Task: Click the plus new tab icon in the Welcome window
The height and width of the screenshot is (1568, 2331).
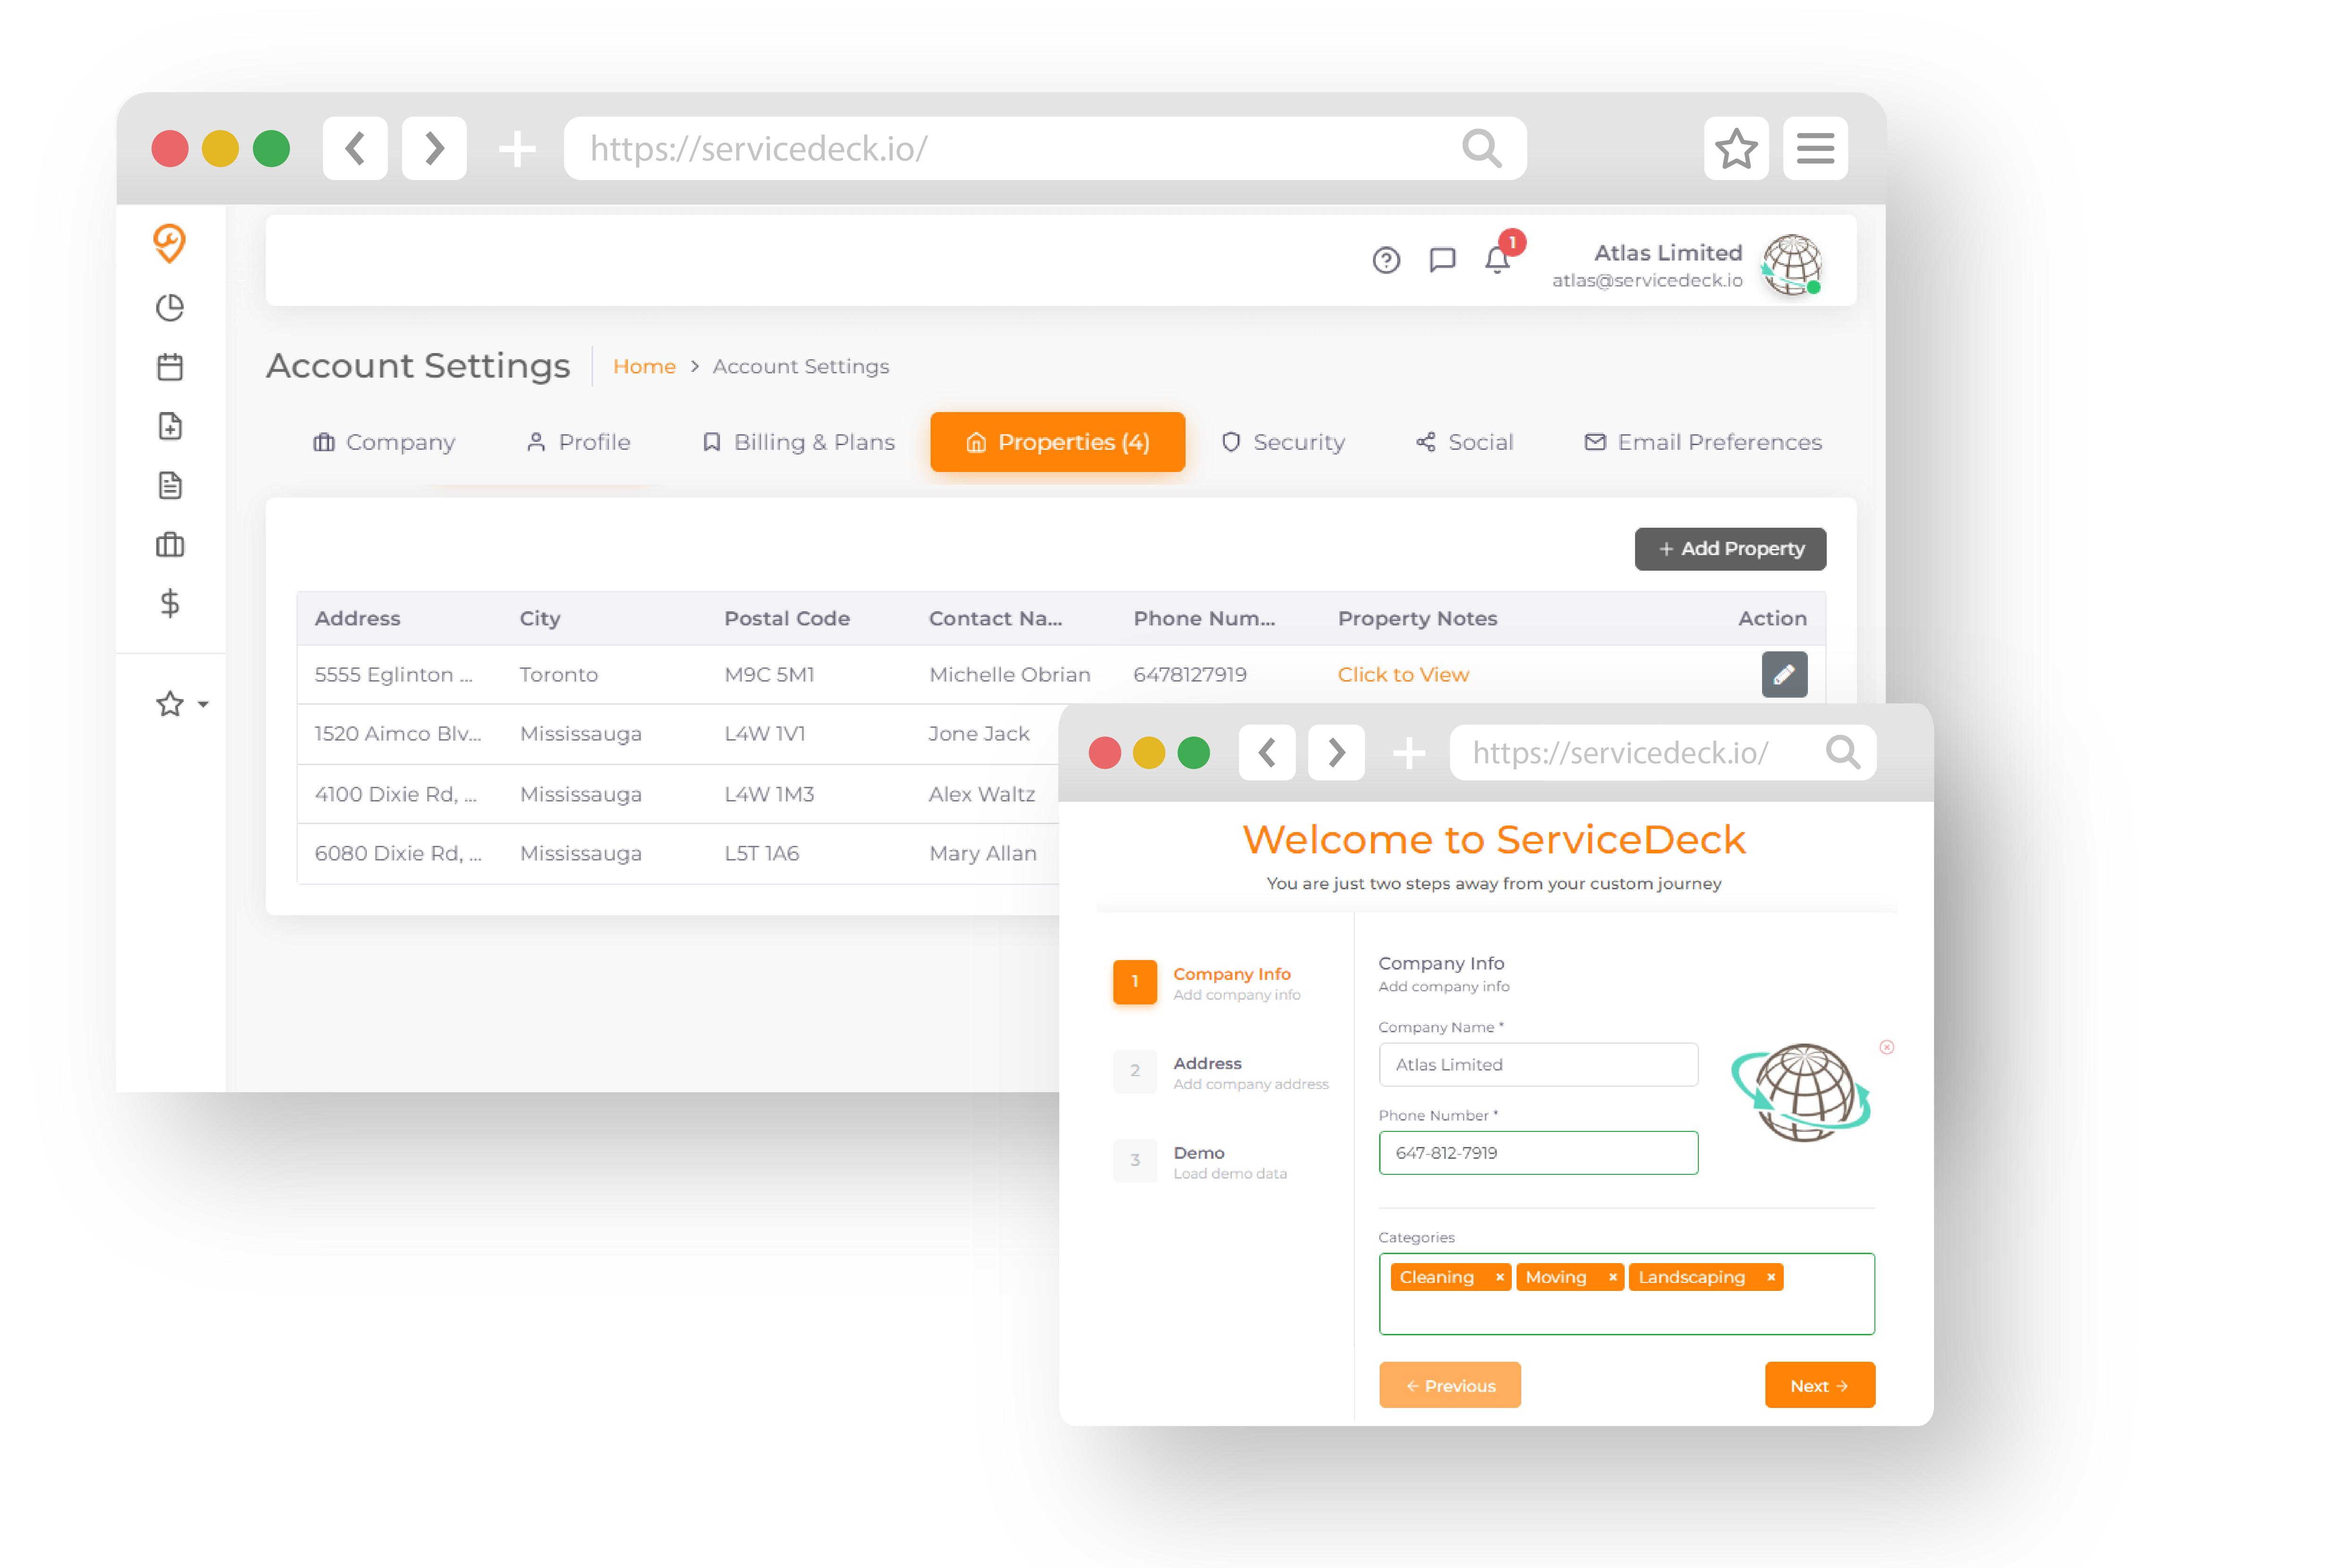Action: tap(1409, 752)
